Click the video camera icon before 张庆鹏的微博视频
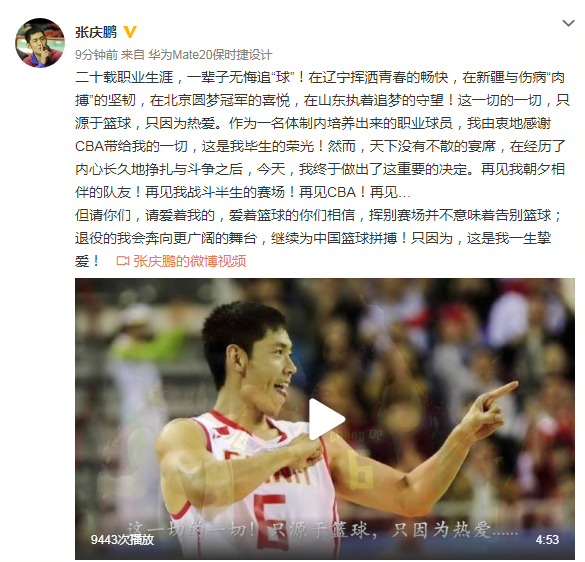The image size is (585, 562). (x=123, y=261)
